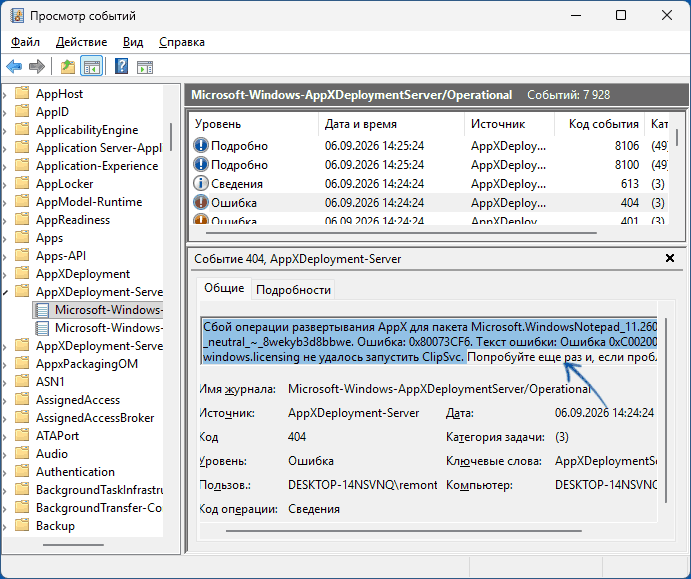Viewport: 691px width, 579px height.
Task: Select the AssignedAccess tree item
Action: pos(78,400)
